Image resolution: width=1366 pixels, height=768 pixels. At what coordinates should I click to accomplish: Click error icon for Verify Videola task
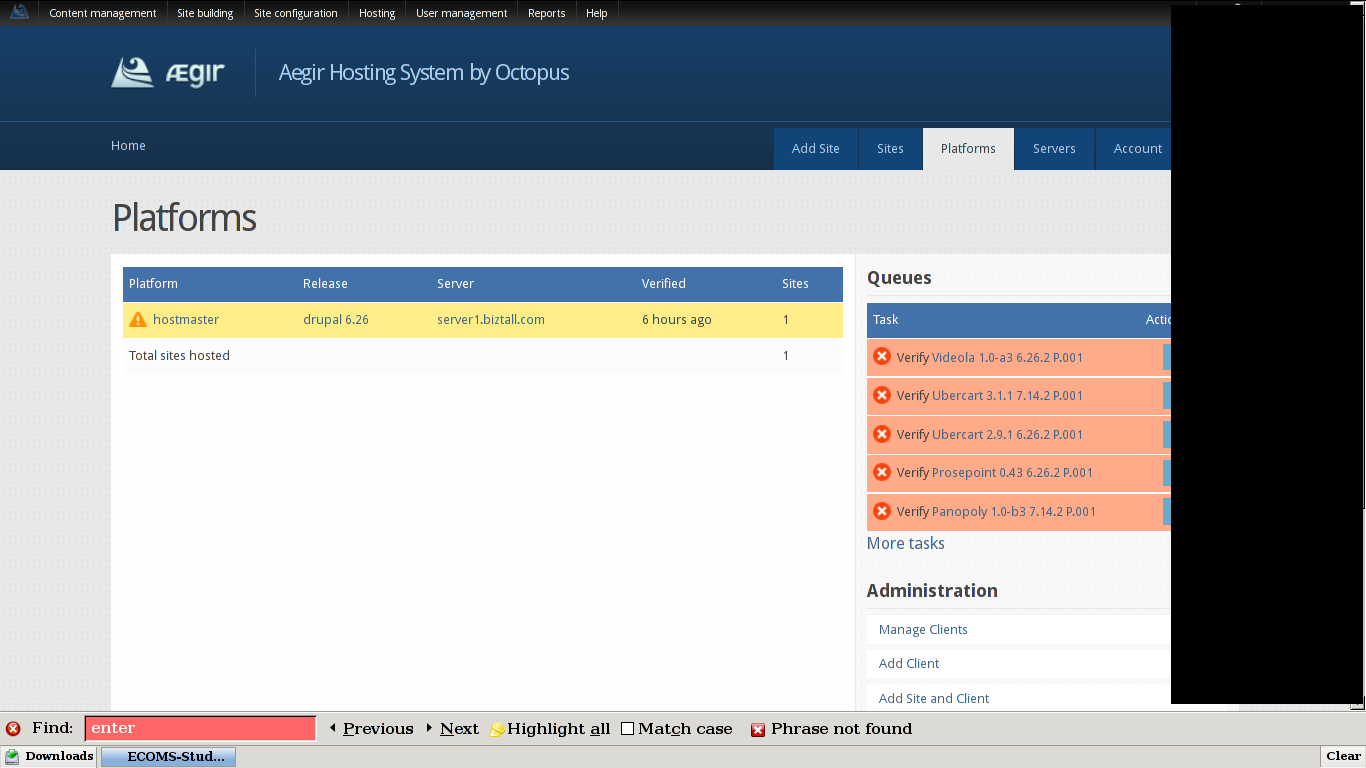click(882, 357)
